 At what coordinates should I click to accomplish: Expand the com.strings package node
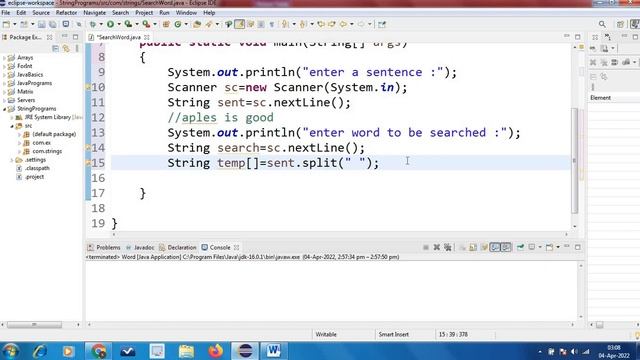(19, 151)
